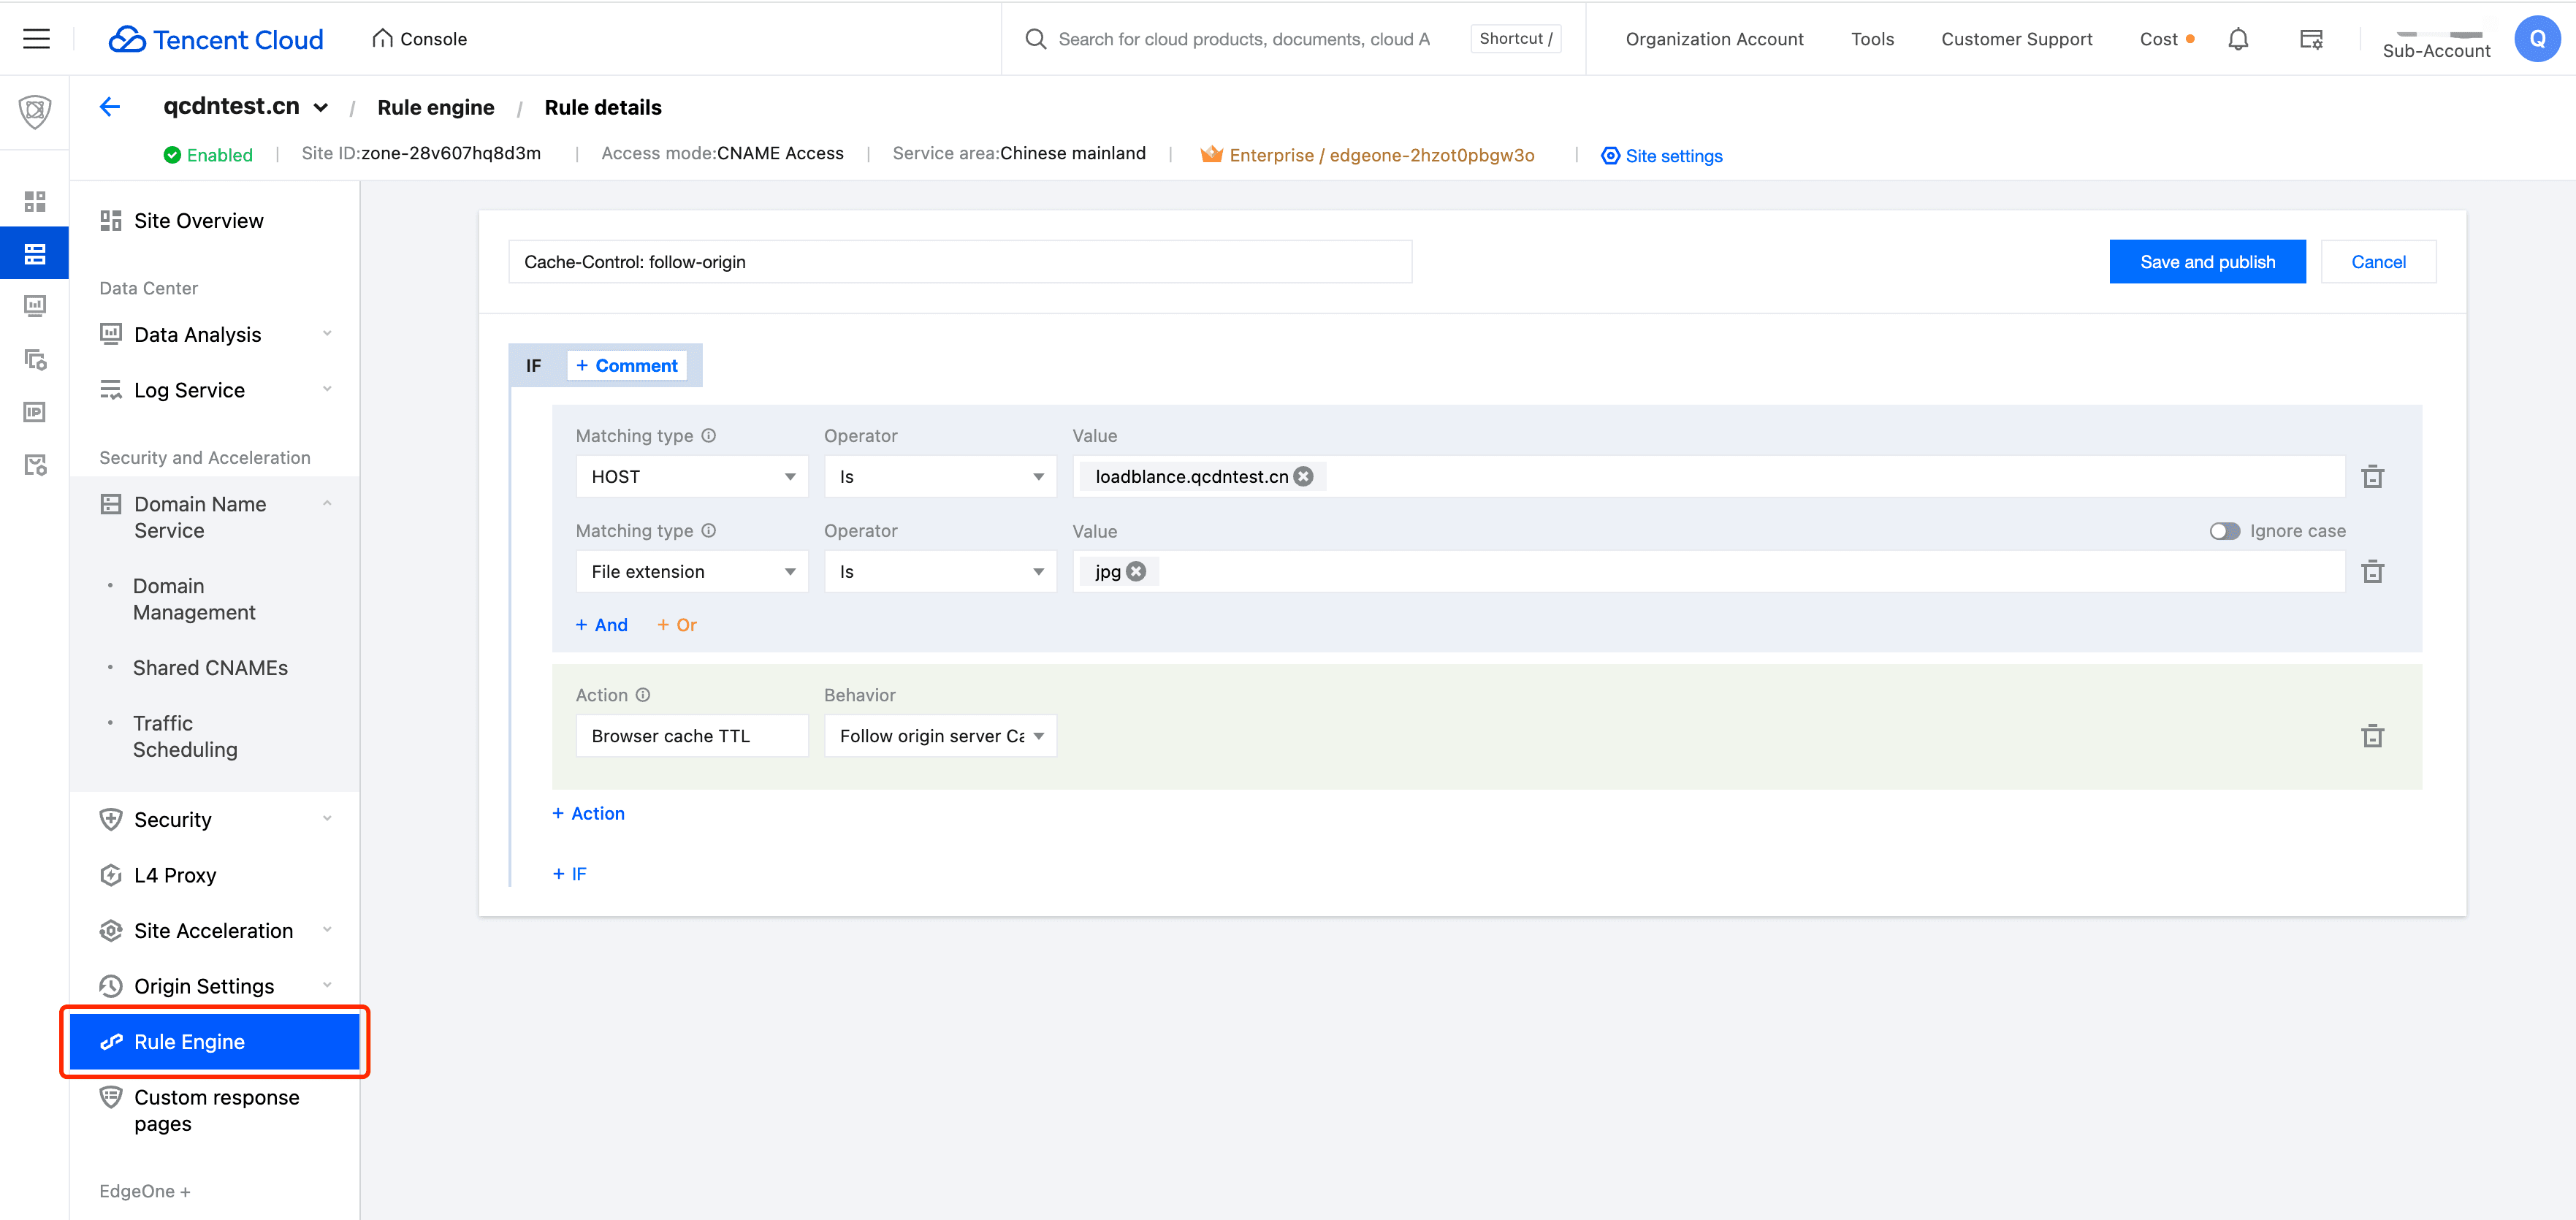Expand Data Analysis section
Screen dimensions: 2576x1220
coord(215,335)
